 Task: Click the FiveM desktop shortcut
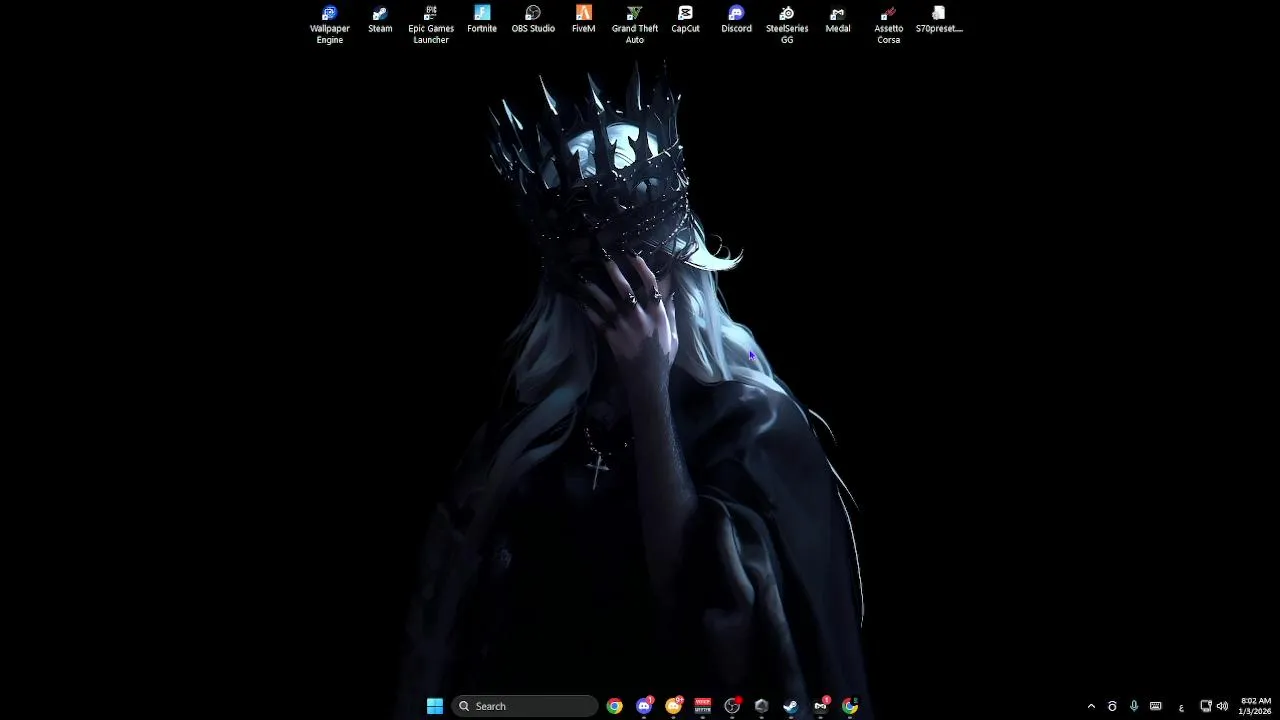(584, 20)
